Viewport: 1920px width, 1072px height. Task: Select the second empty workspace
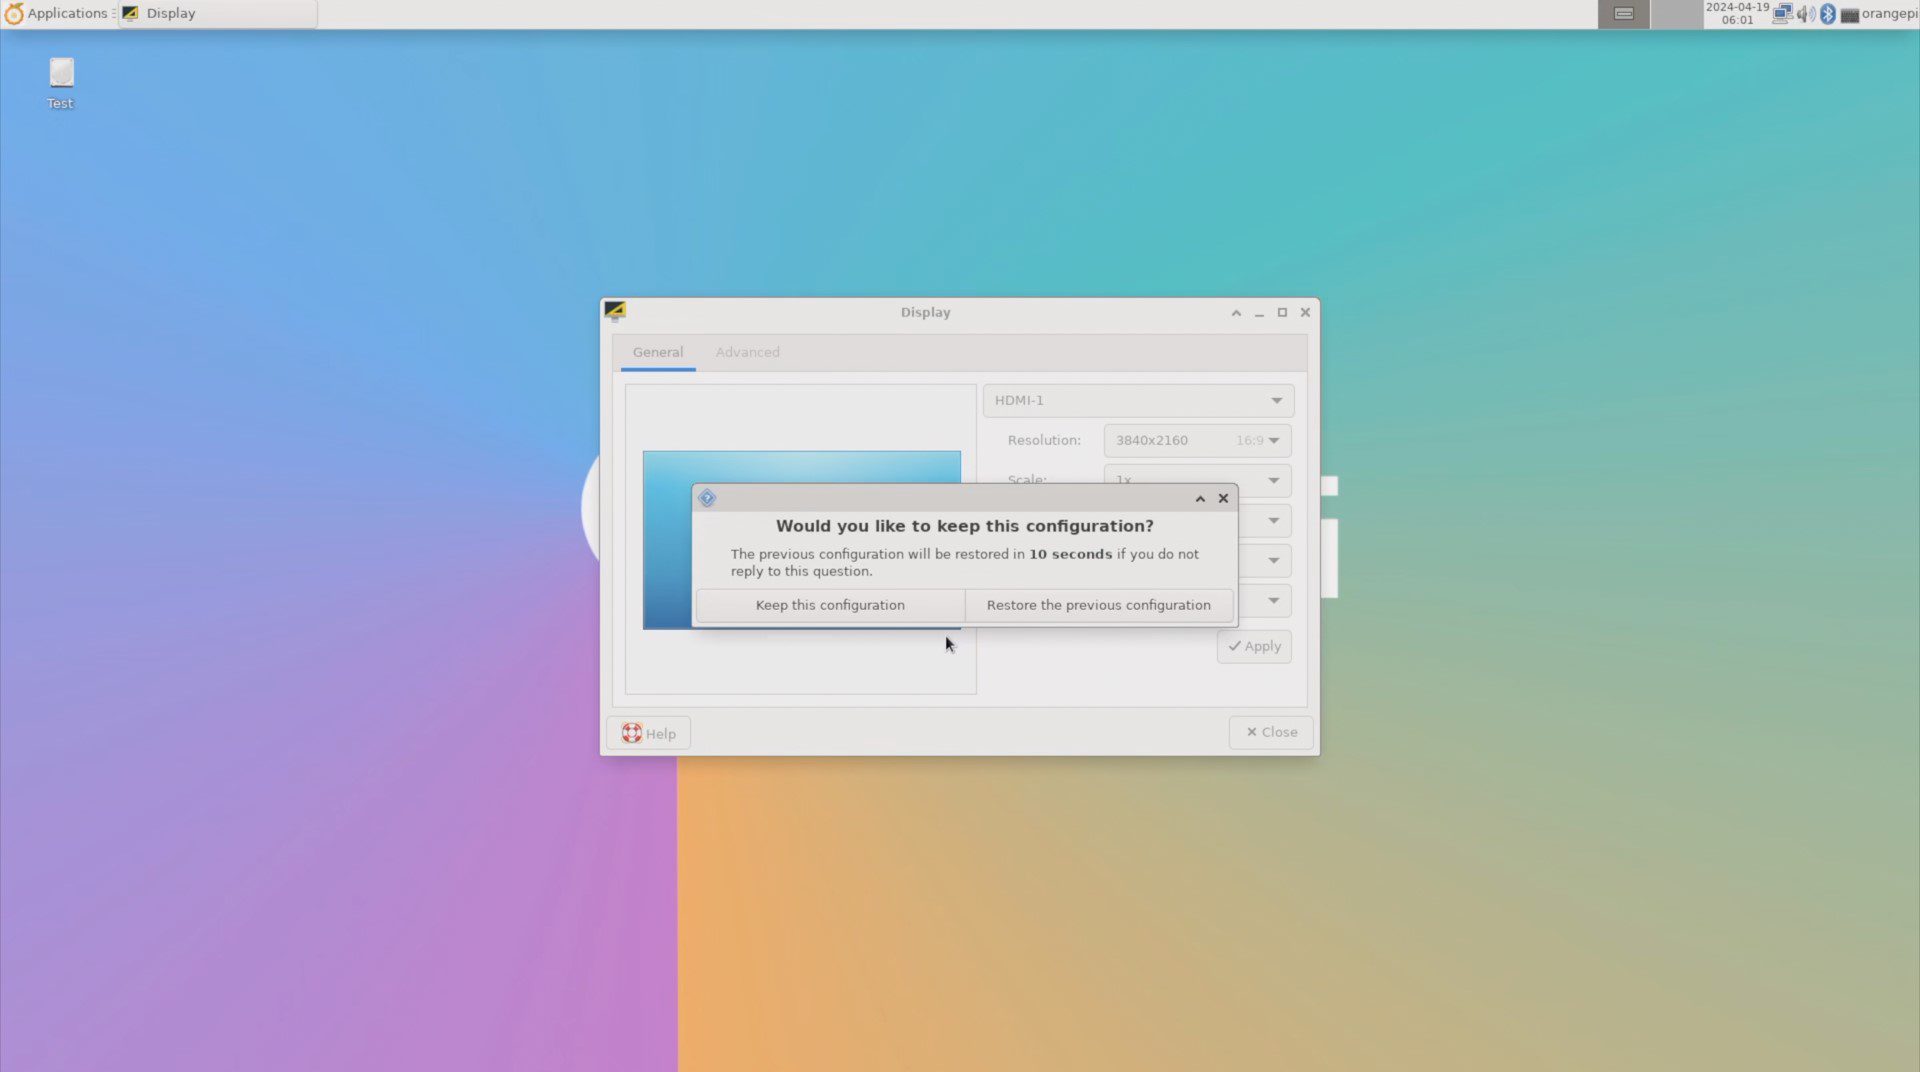coord(1676,14)
